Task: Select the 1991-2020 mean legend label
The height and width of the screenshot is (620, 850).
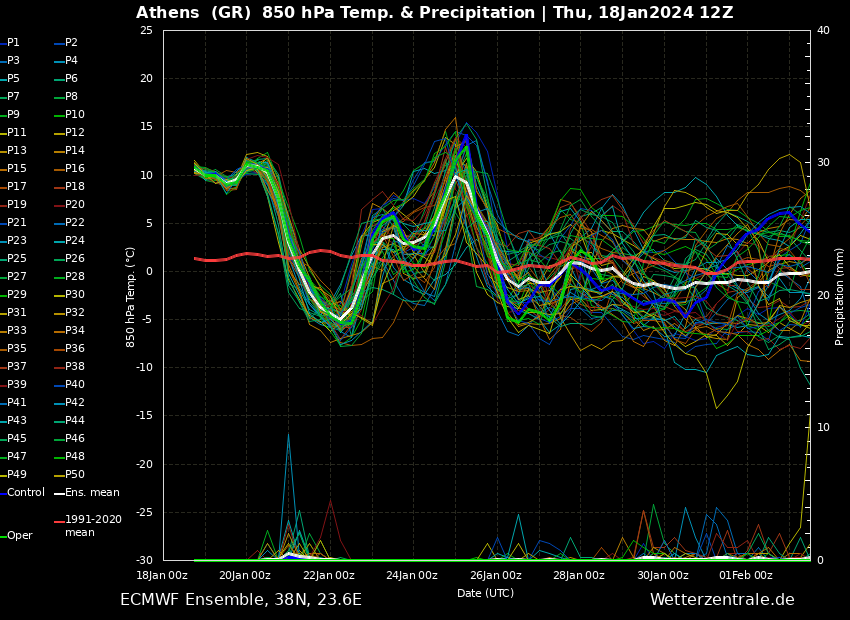Action: [93, 526]
